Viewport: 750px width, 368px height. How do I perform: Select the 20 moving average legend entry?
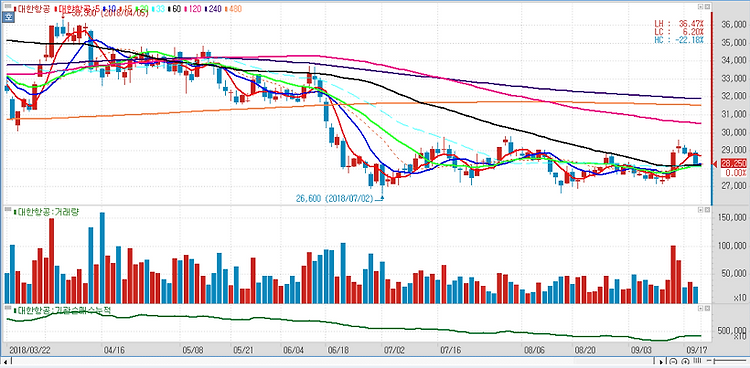pyautogui.click(x=143, y=9)
